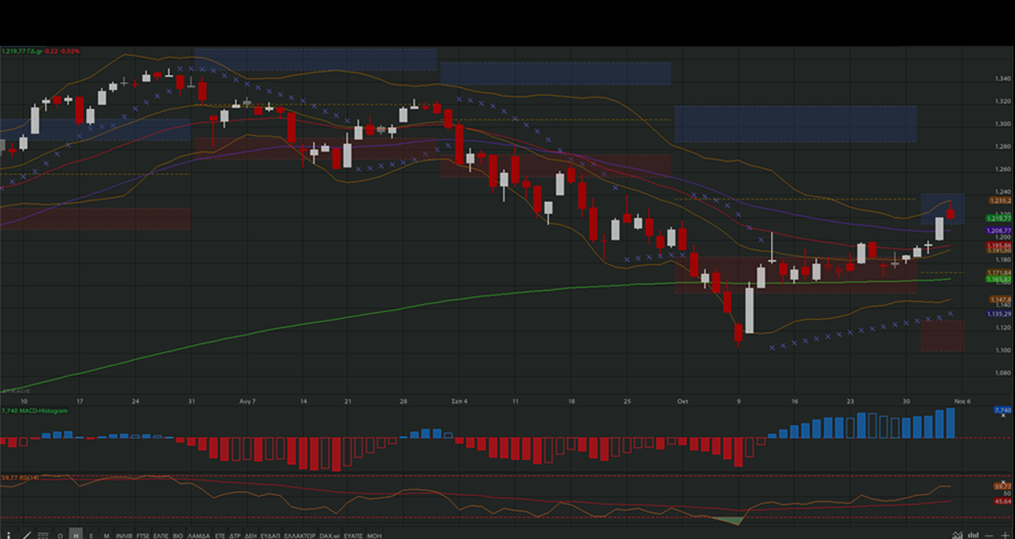Click the Αυγ 7 date axis label

click(x=247, y=401)
